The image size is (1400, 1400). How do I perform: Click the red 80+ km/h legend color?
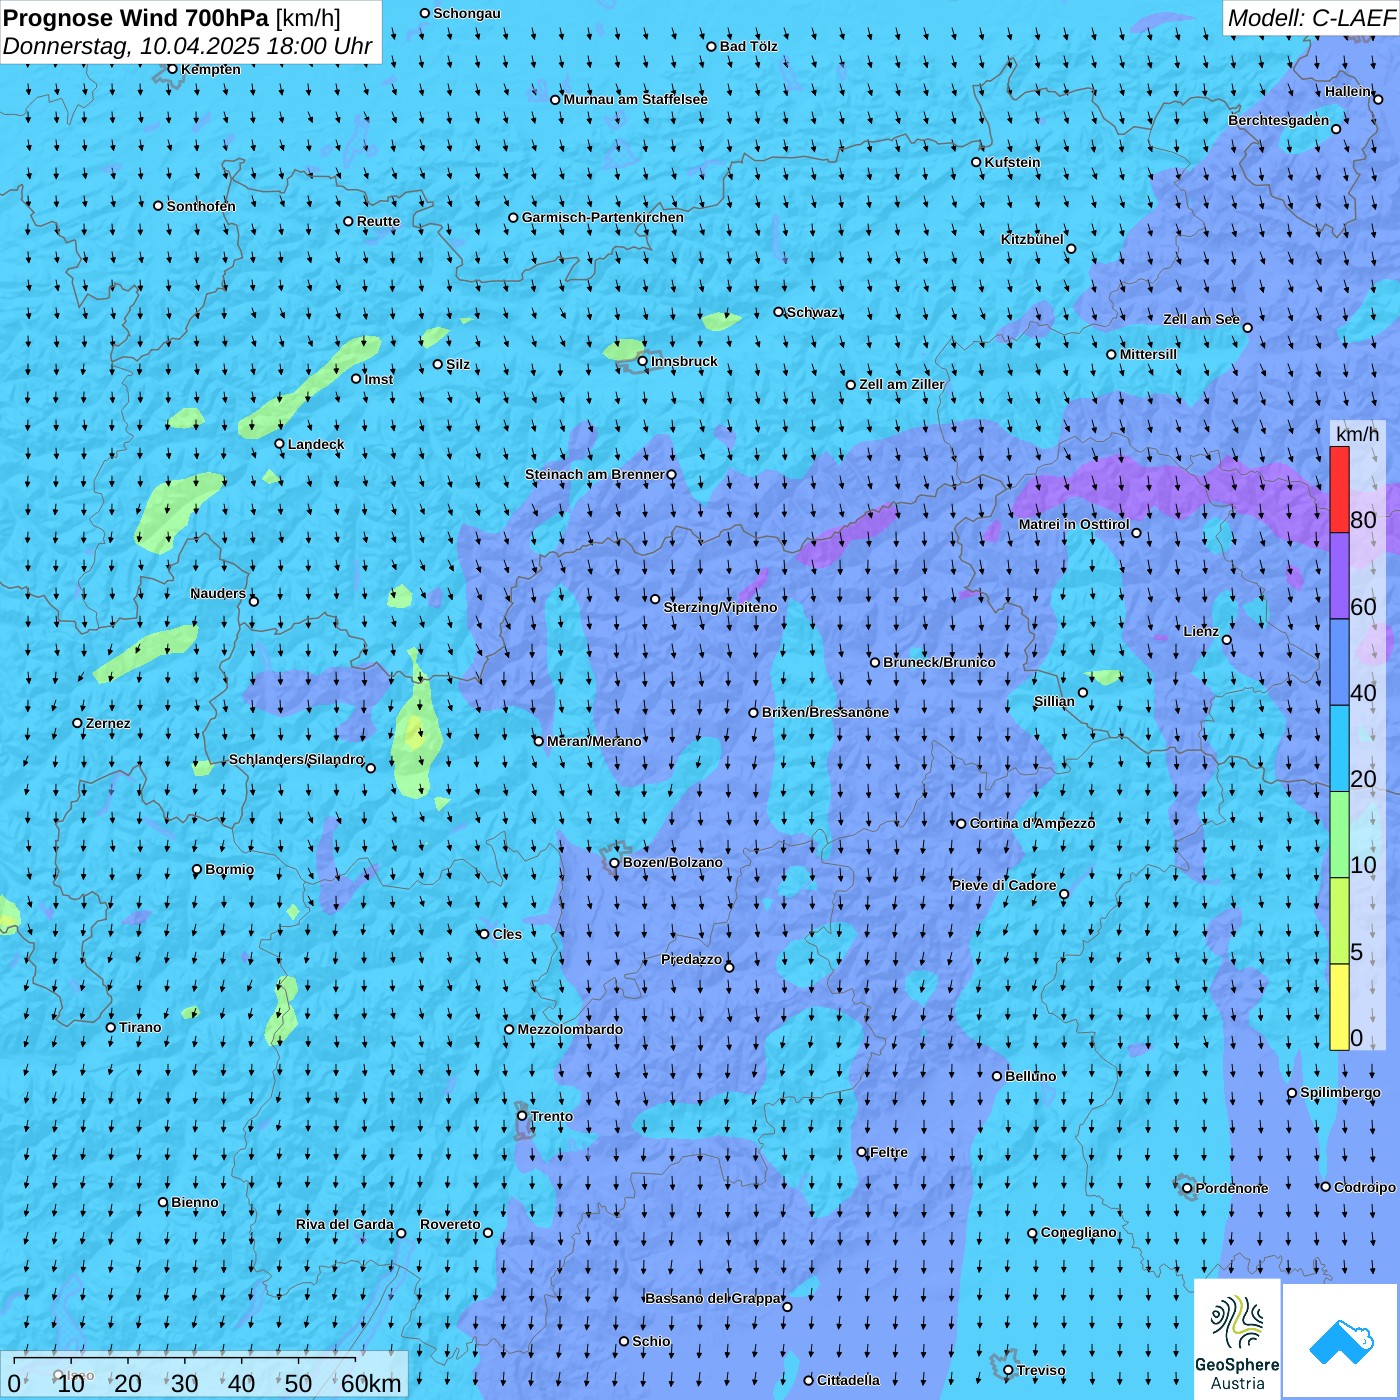pyautogui.click(x=1339, y=489)
